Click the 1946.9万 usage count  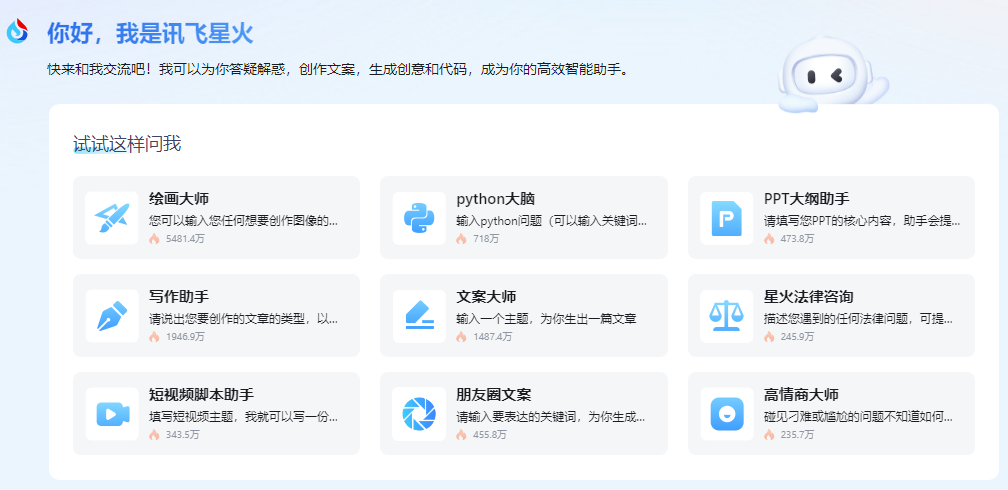[x=185, y=336]
